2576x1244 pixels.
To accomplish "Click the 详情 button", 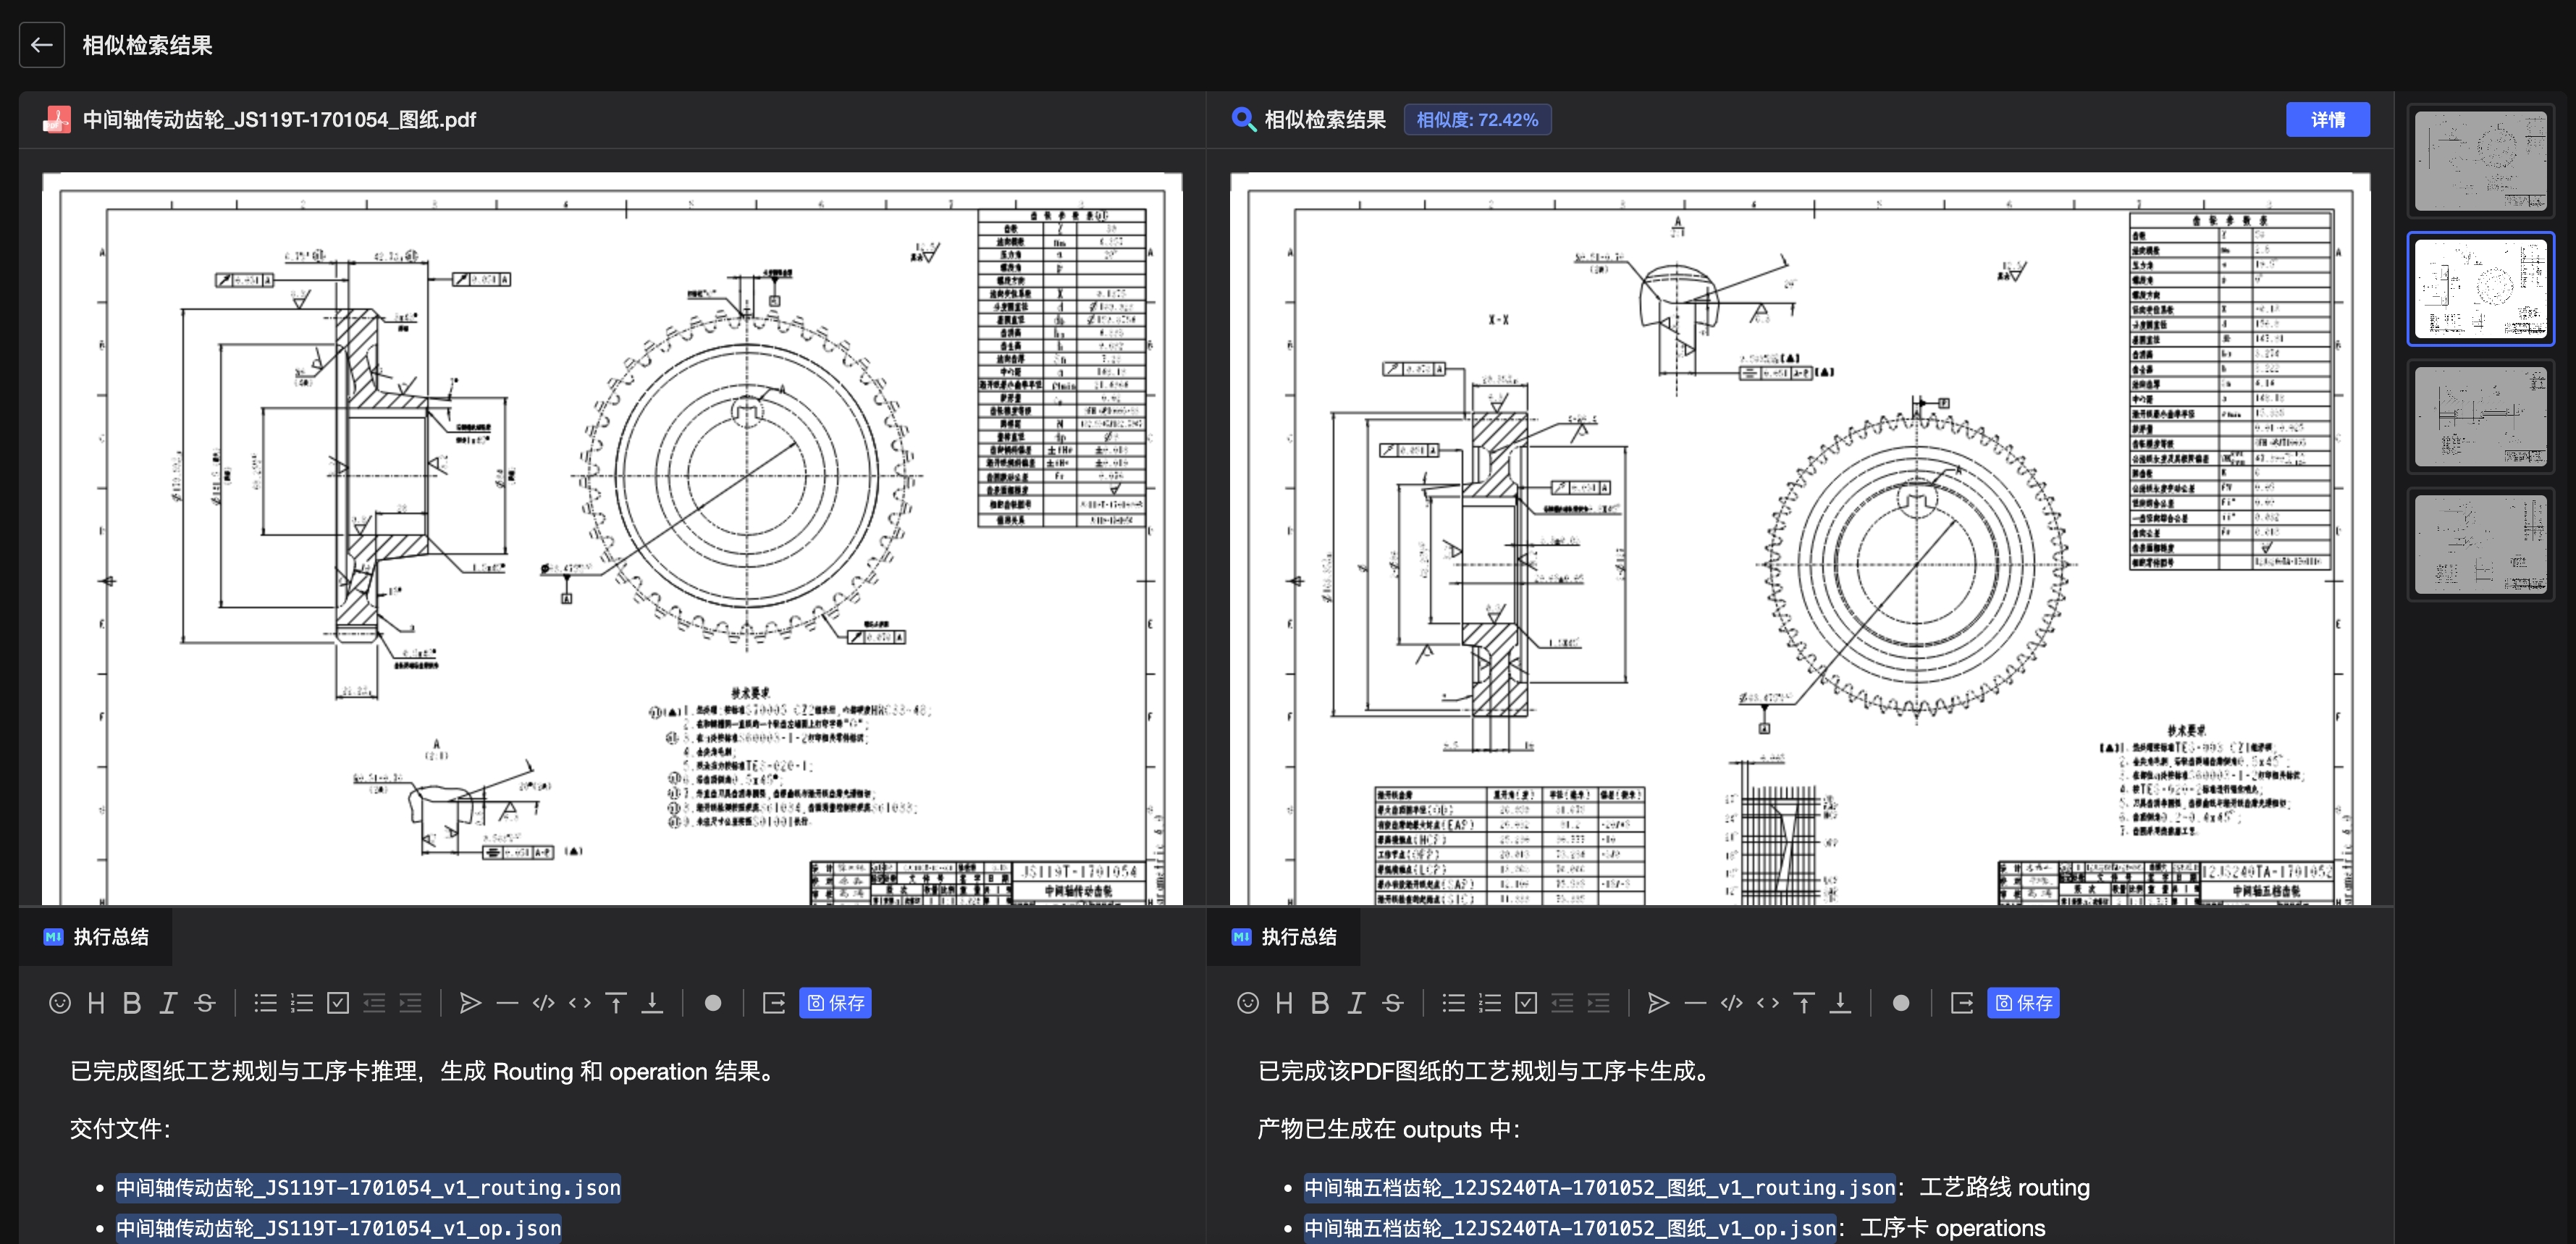I will pos(2327,120).
